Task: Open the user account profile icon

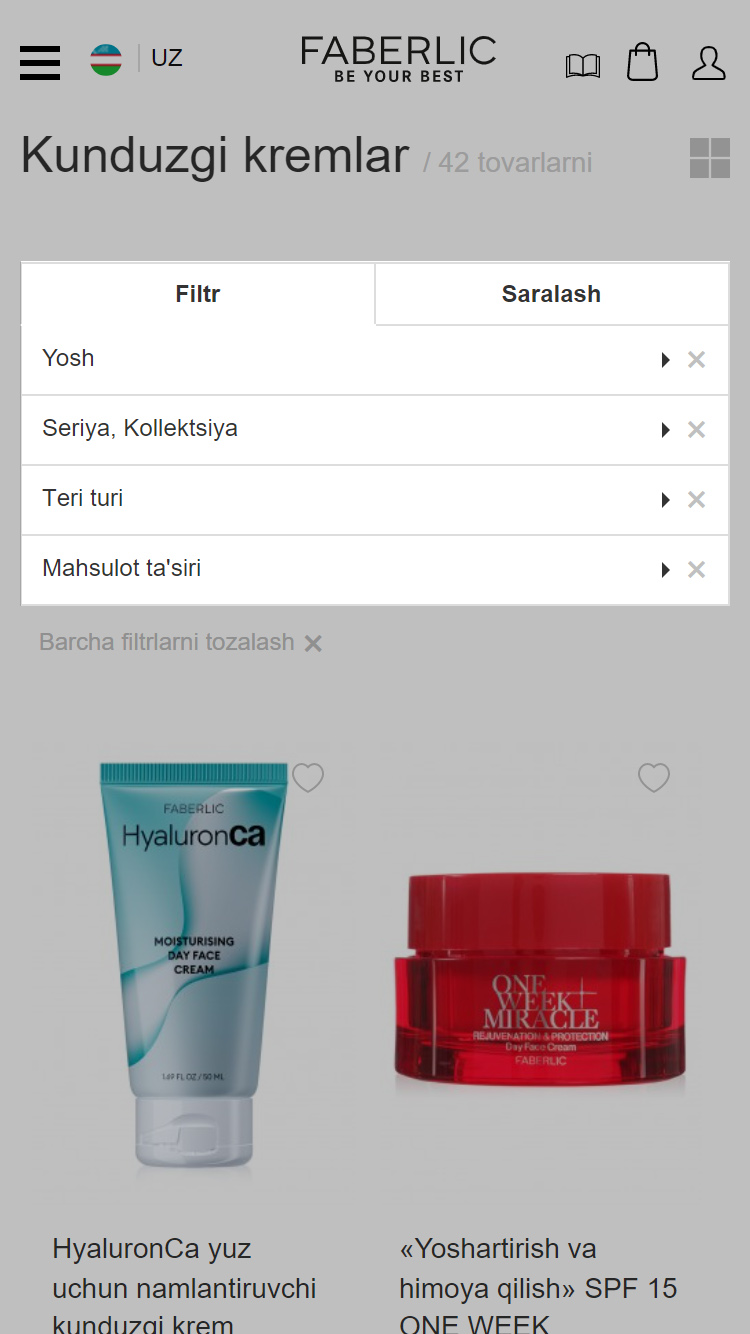Action: click(x=709, y=63)
